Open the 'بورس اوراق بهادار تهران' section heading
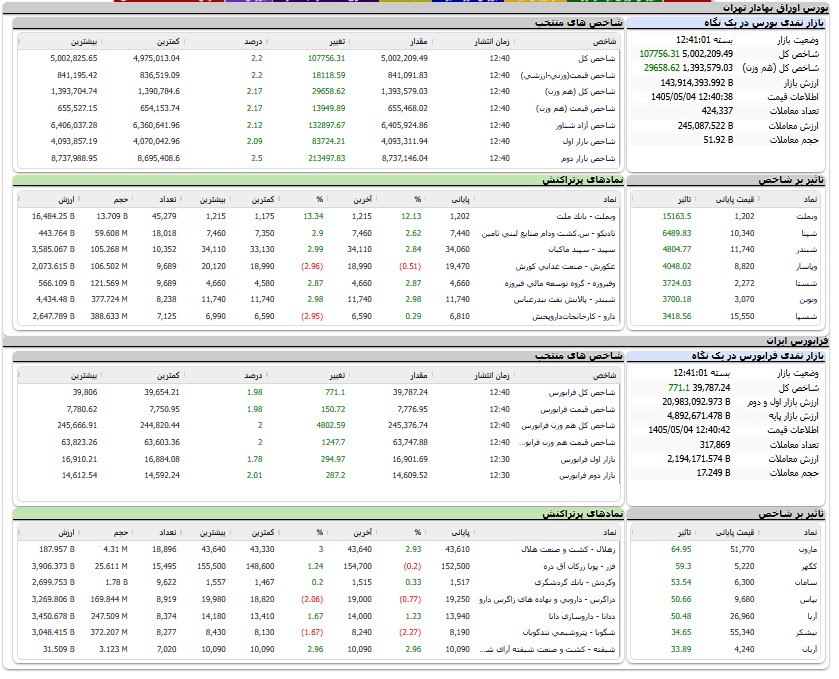 tap(775, 8)
